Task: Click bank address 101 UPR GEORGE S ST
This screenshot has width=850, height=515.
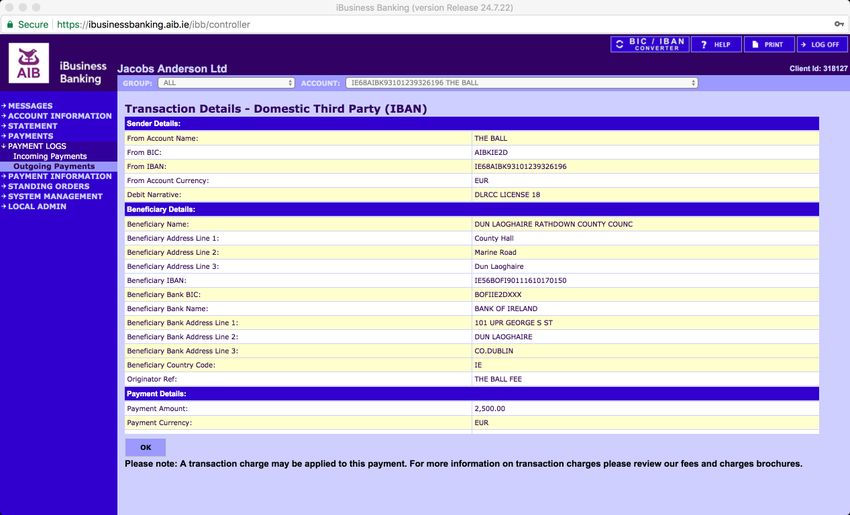Action: tap(513, 323)
